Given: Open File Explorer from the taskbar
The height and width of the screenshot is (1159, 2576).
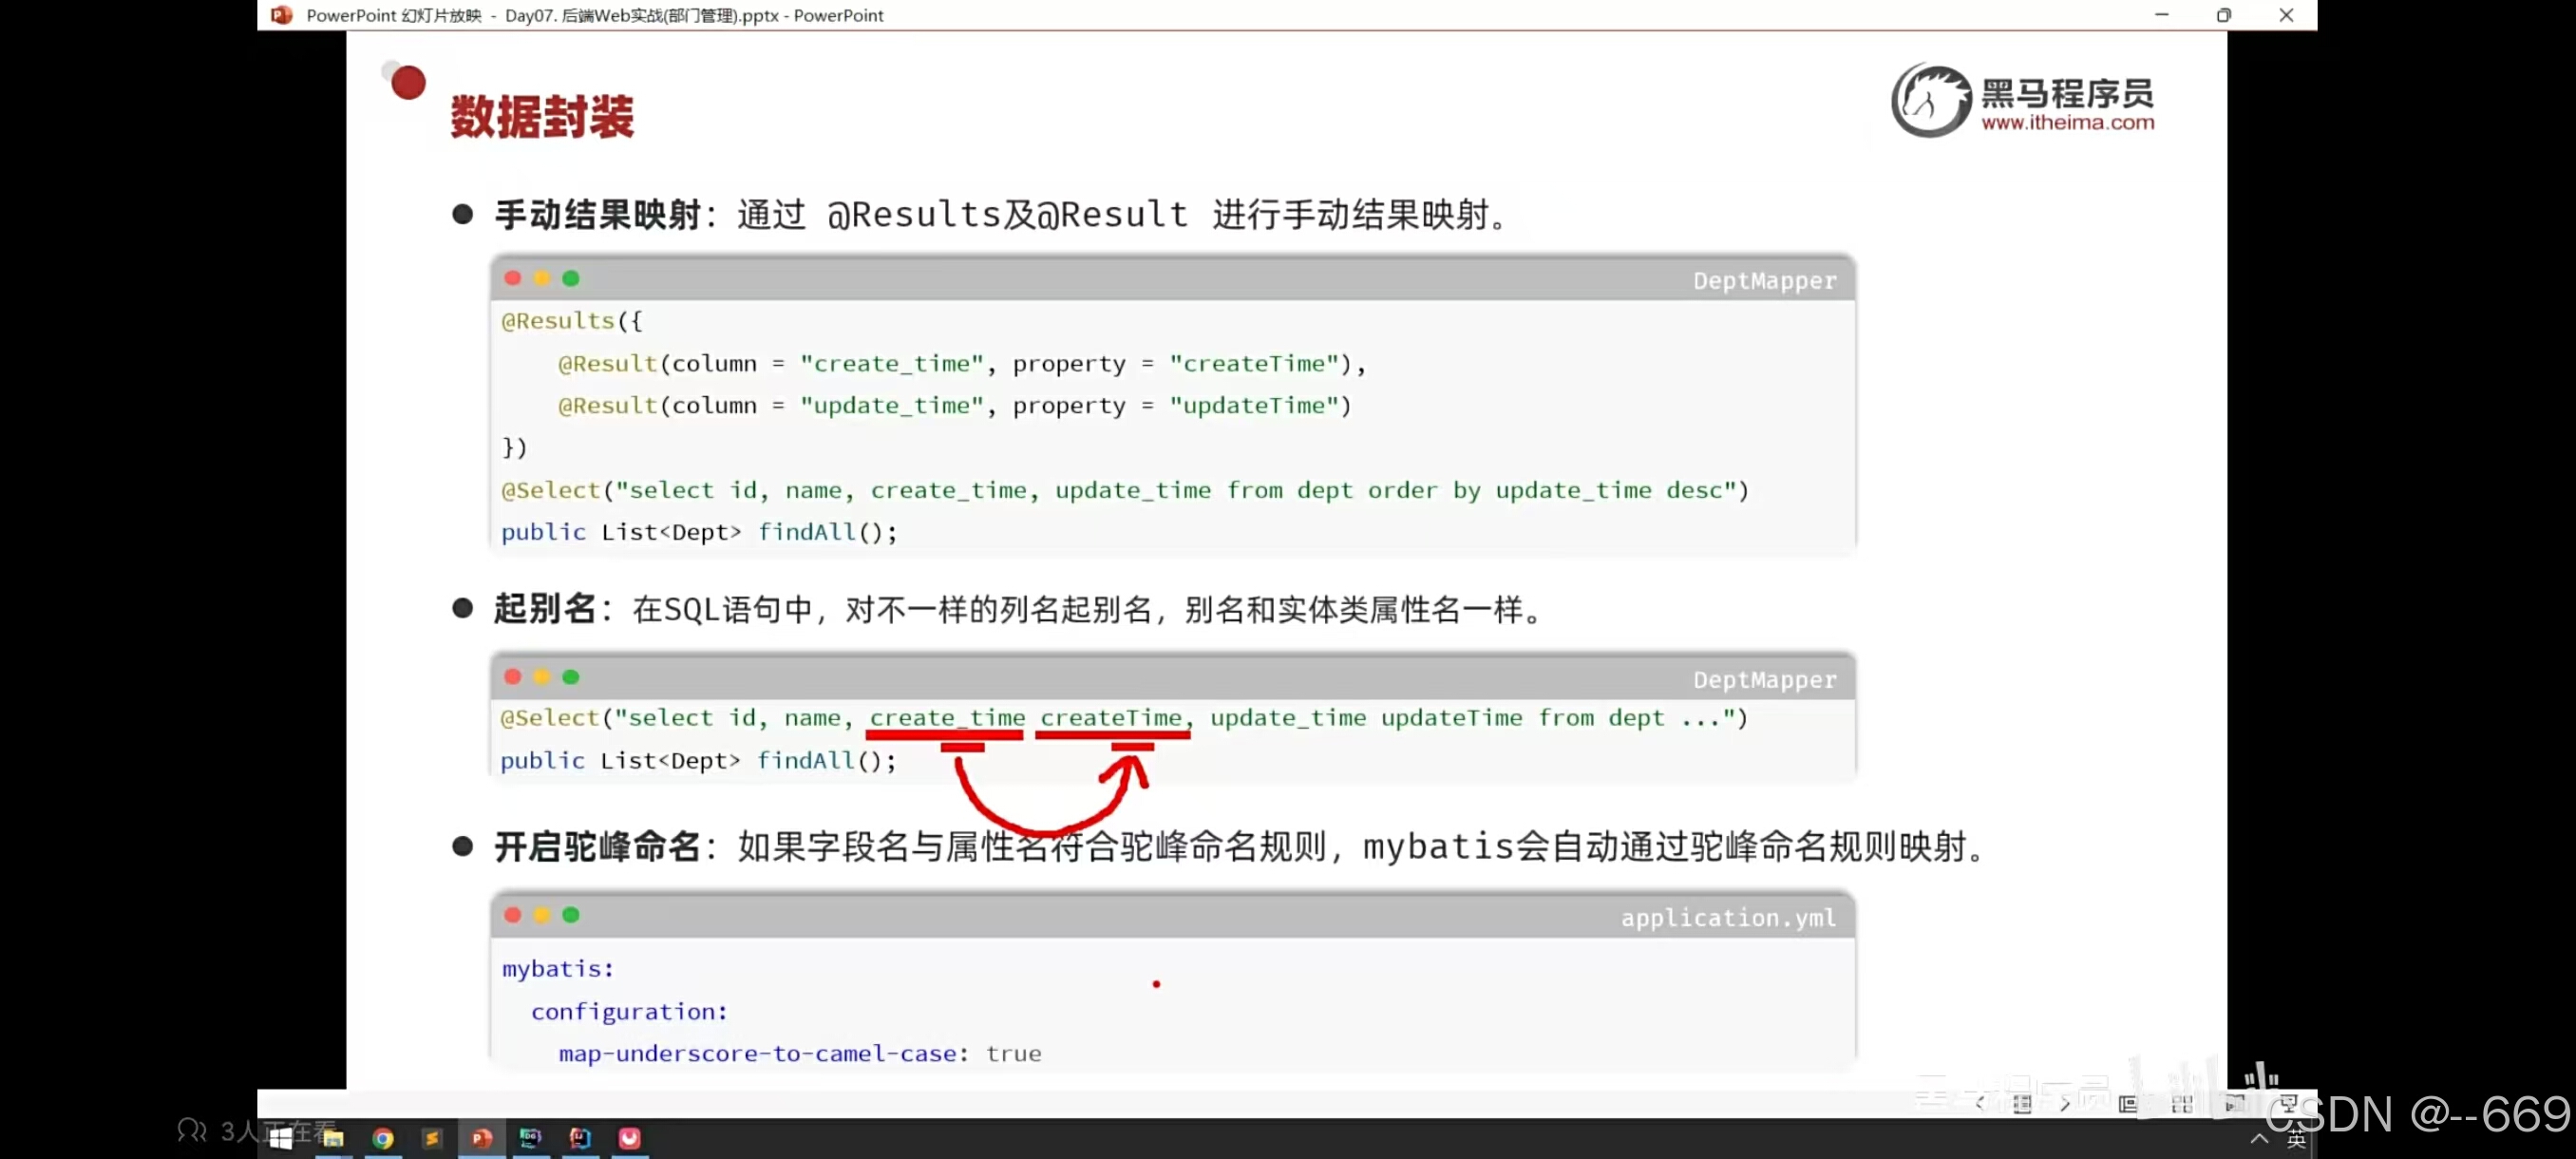Looking at the screenshot, I should [333, 1138].
